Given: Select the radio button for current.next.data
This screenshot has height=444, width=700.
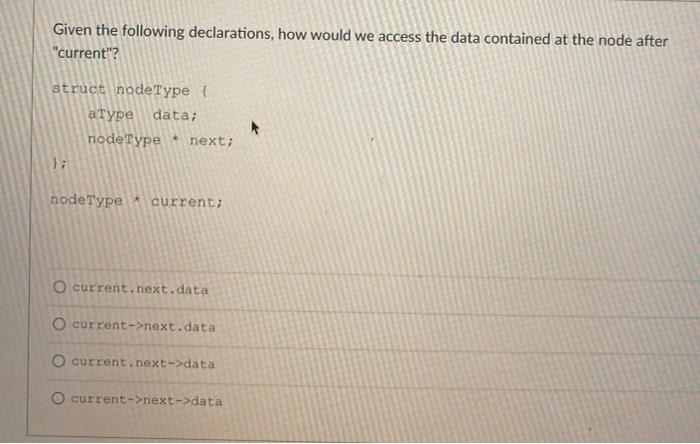Looking at the screenshot, I should click(59, 286).
